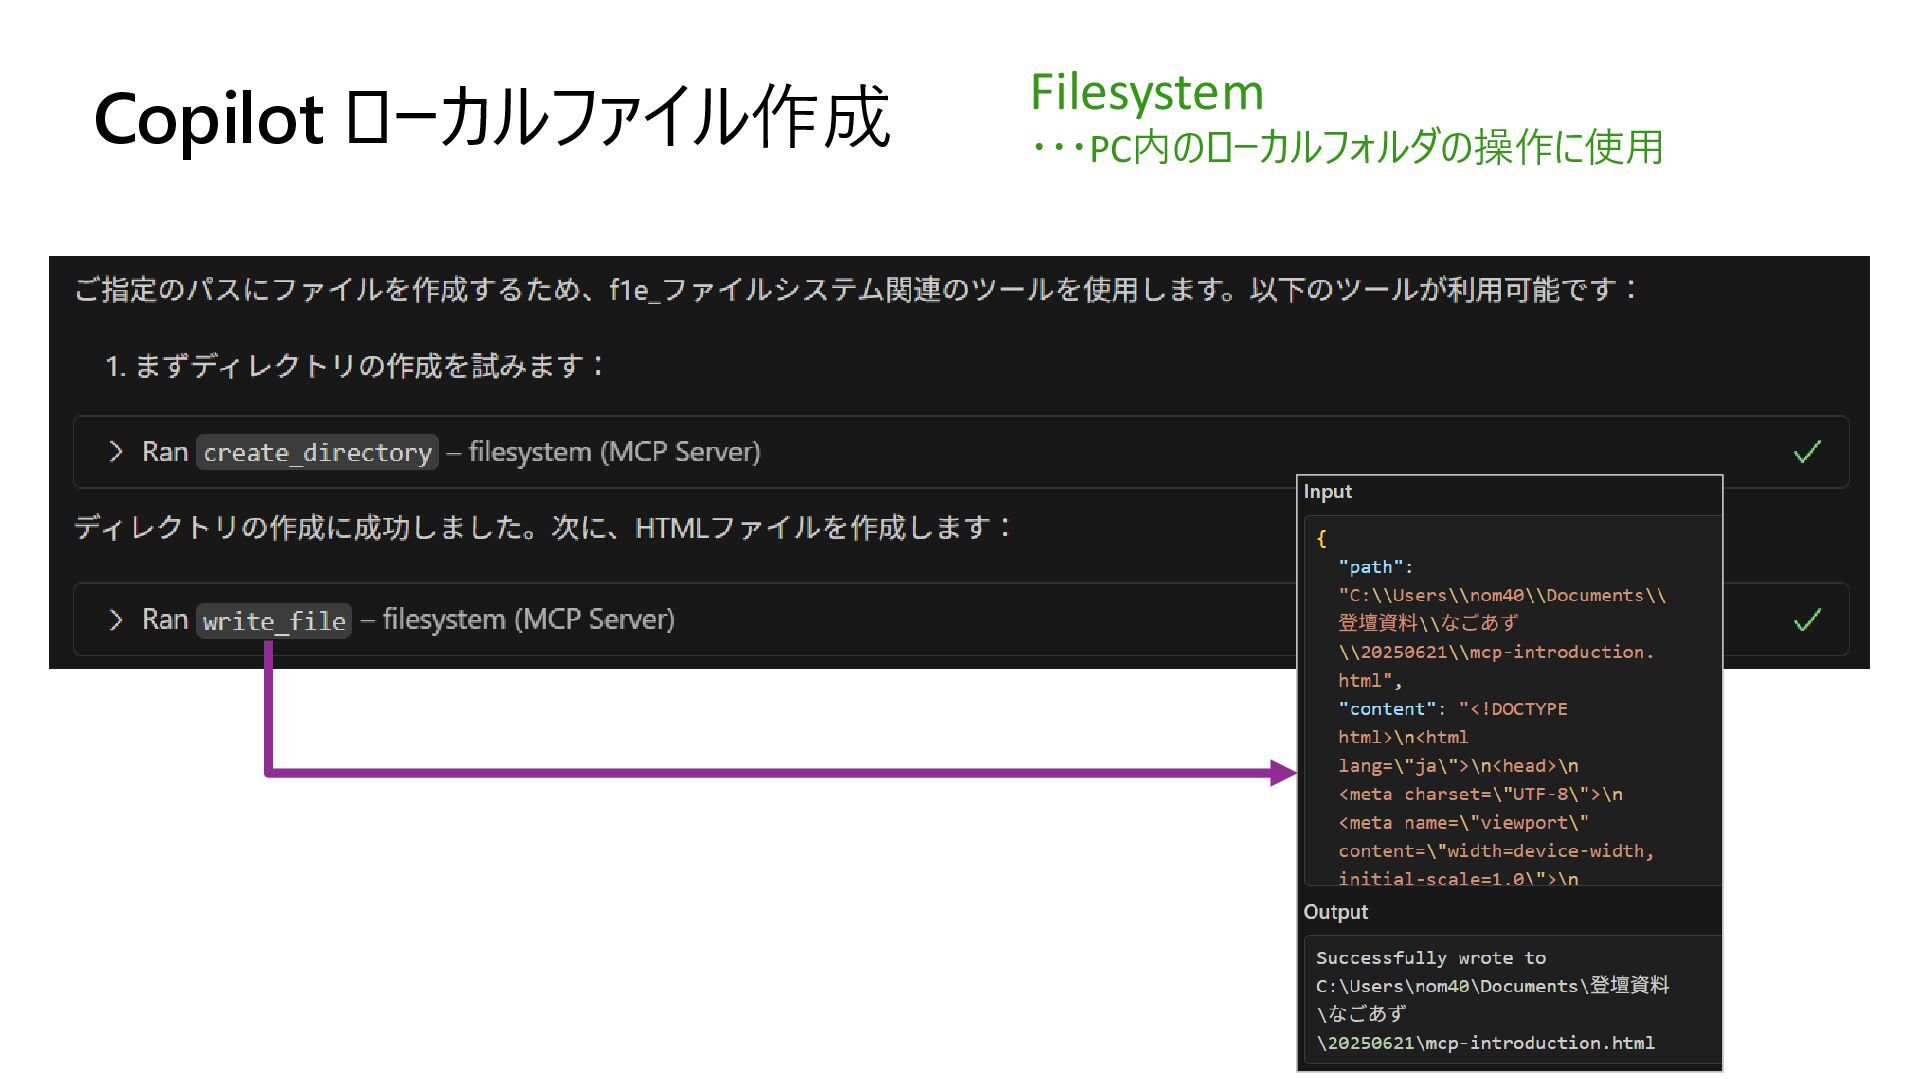Click the green checkmark for create_directory
Screen dimensions: 1920x1080
tap(1807, 452)
